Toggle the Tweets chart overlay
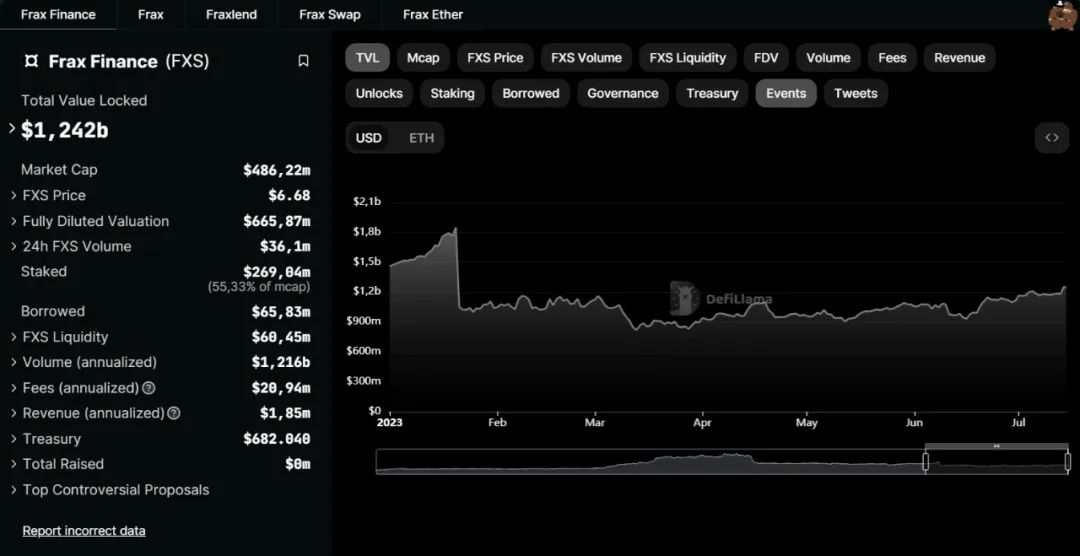This screenshot has height=556, width=1080. [855, 93]
